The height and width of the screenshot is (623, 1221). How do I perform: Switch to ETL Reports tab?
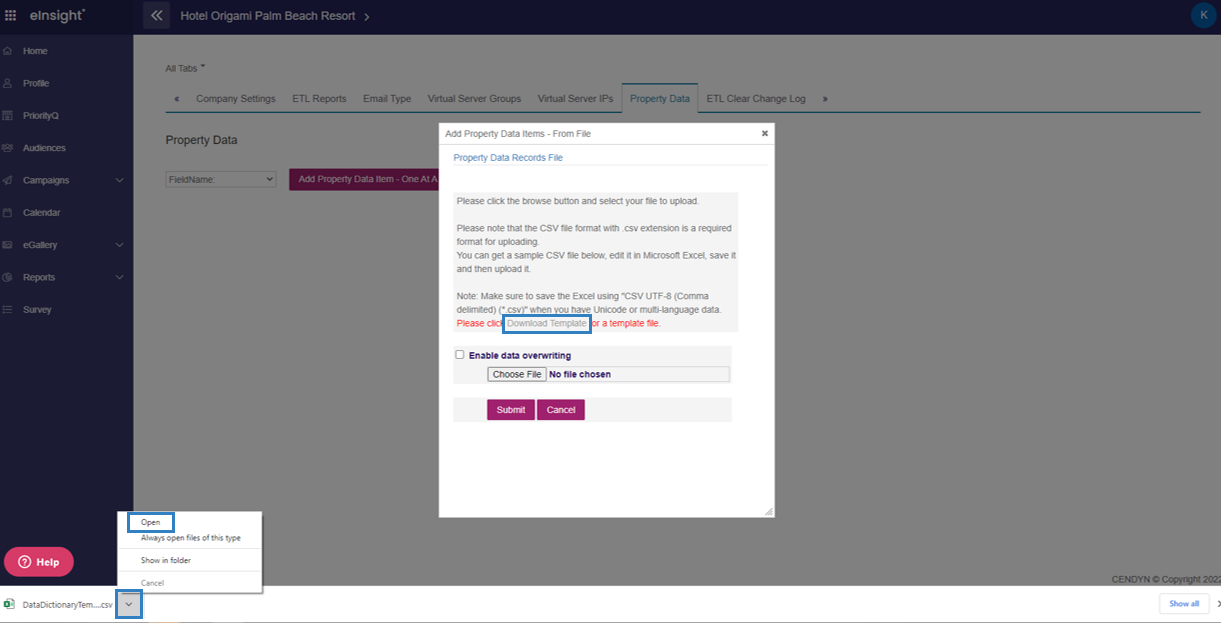(319, 99)
